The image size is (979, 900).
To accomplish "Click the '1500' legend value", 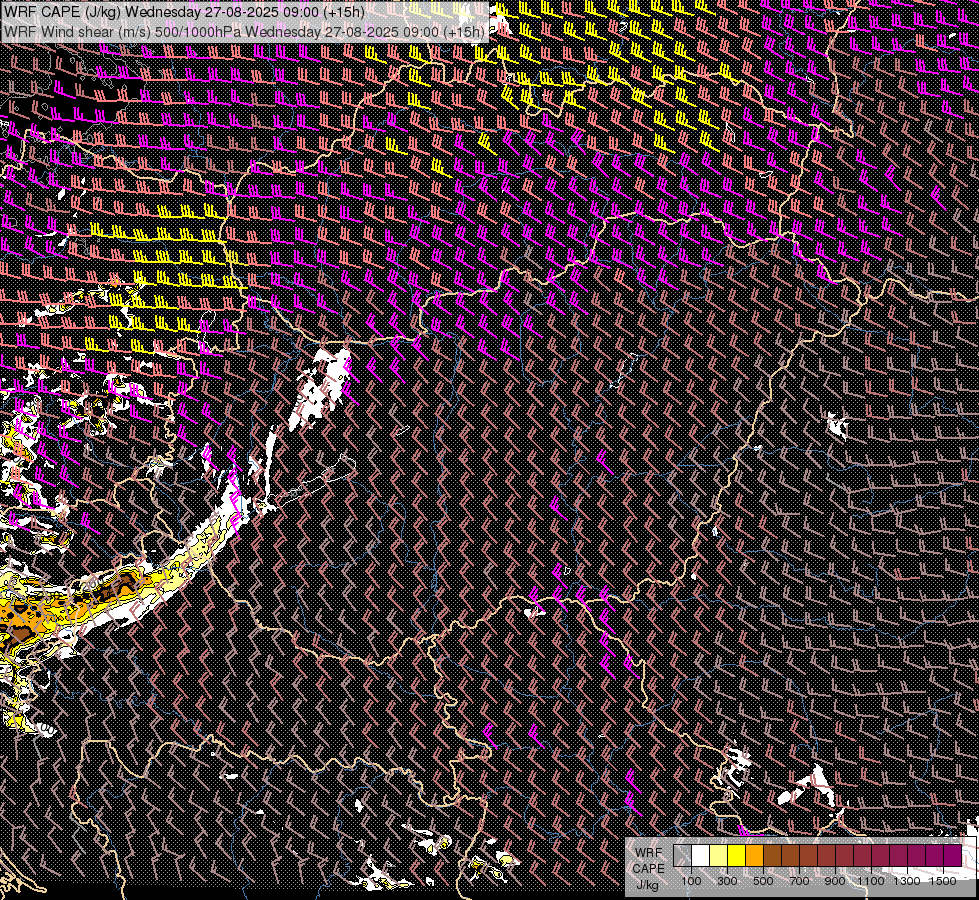I will point(943,881).
